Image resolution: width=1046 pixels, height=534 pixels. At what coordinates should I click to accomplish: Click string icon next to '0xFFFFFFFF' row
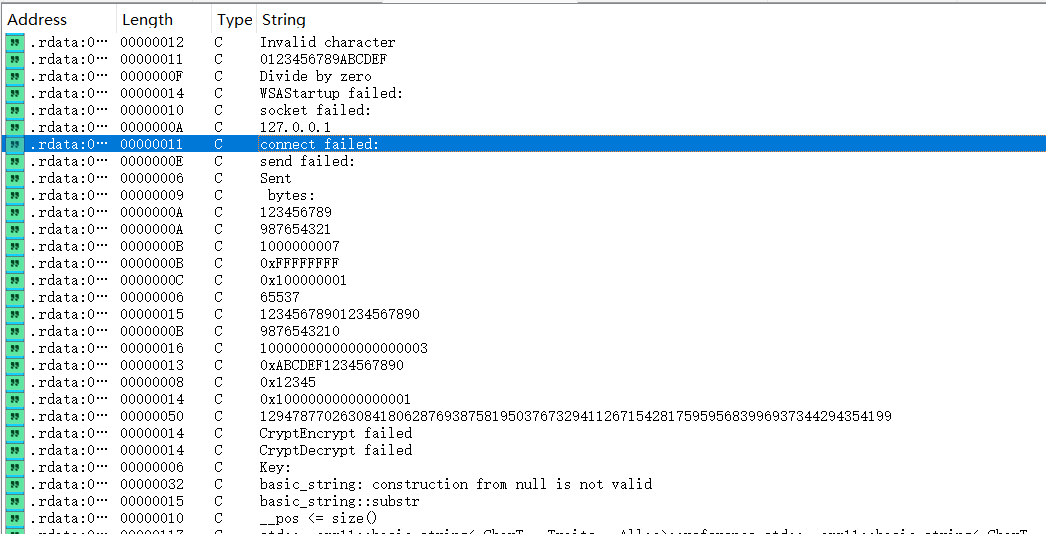(x=15, y=263)
